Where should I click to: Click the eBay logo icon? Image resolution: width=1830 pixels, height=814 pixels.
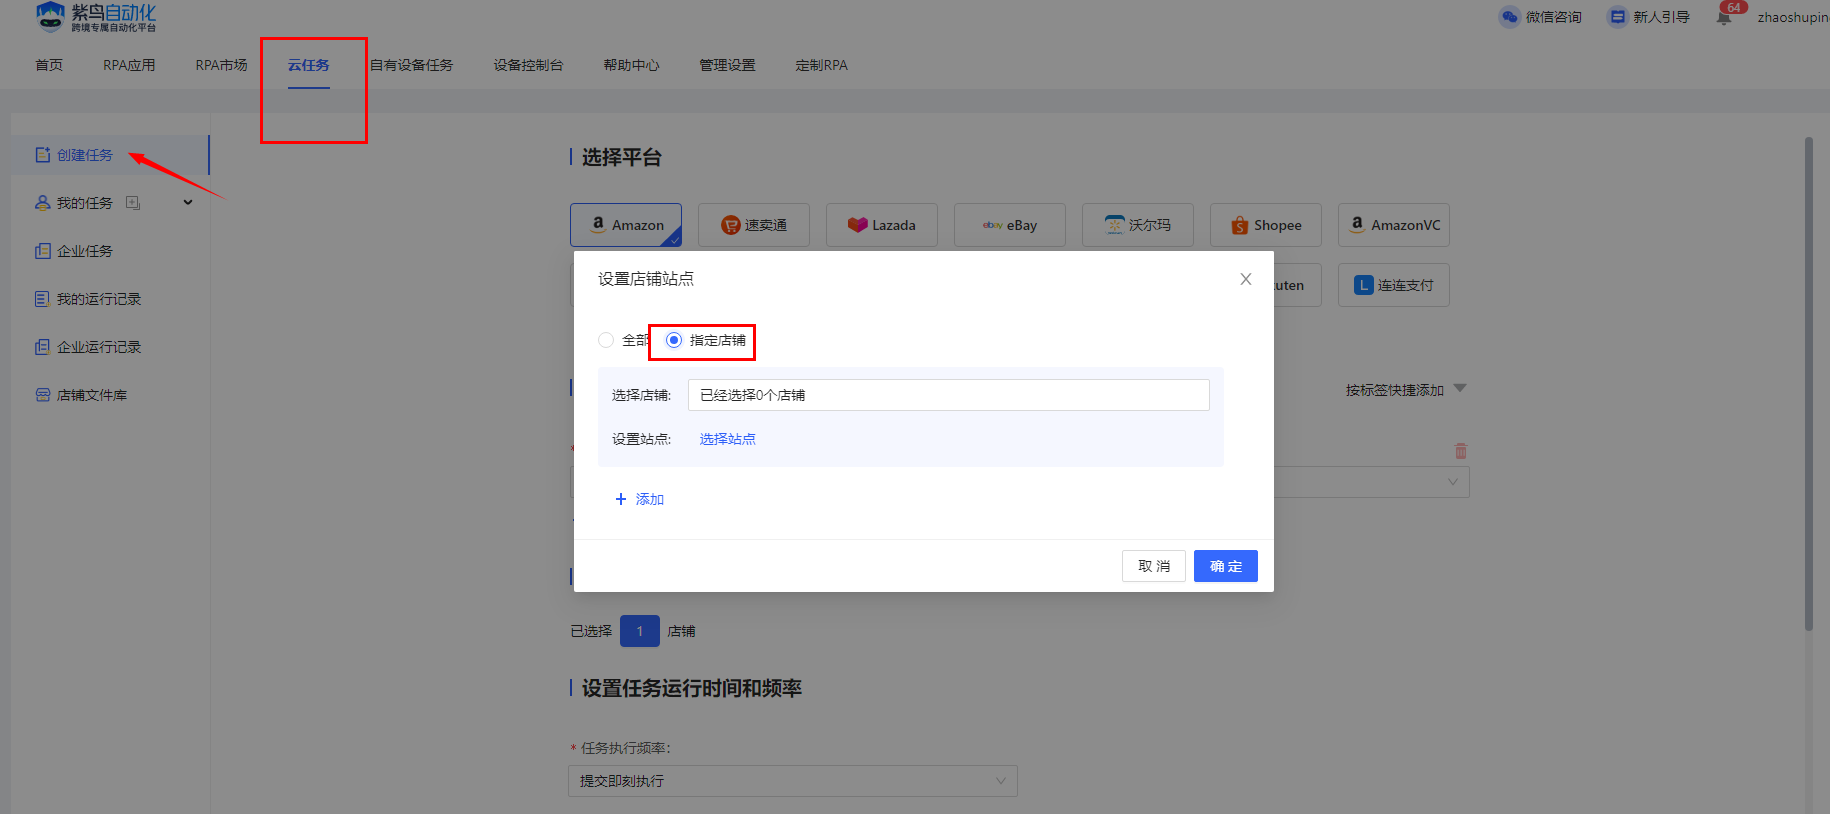click(992, 225)
